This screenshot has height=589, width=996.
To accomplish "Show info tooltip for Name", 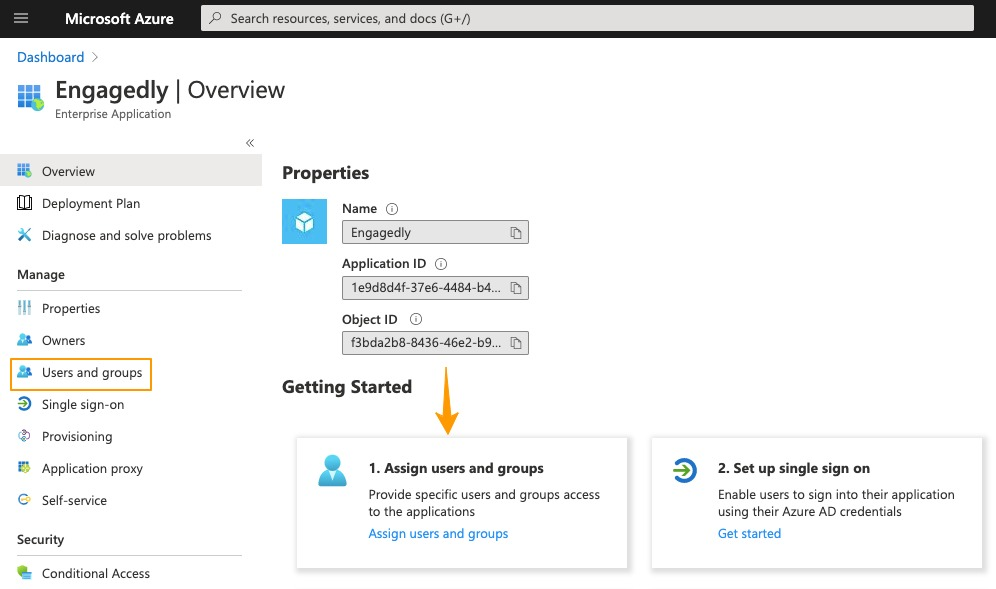I will [392, 208].
